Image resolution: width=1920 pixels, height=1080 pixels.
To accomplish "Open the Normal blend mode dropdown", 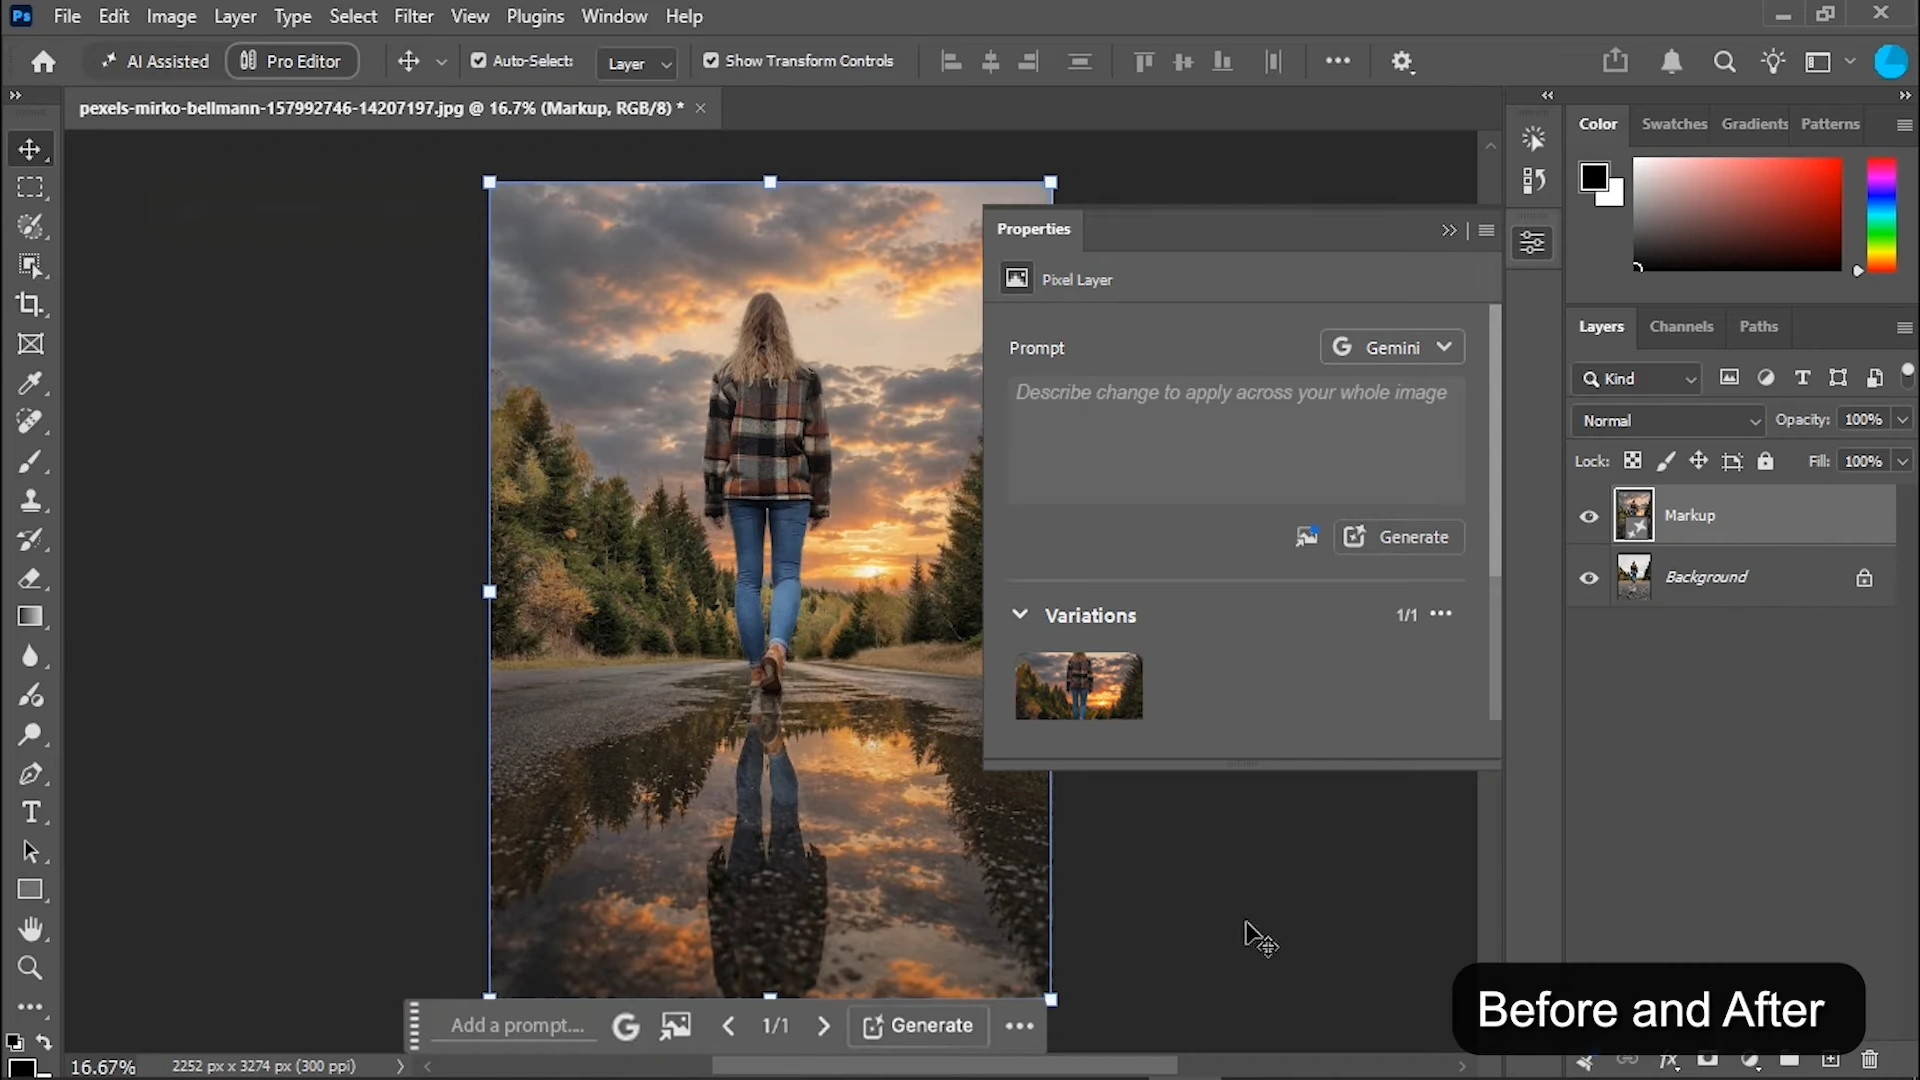I will coord(1668,421).
